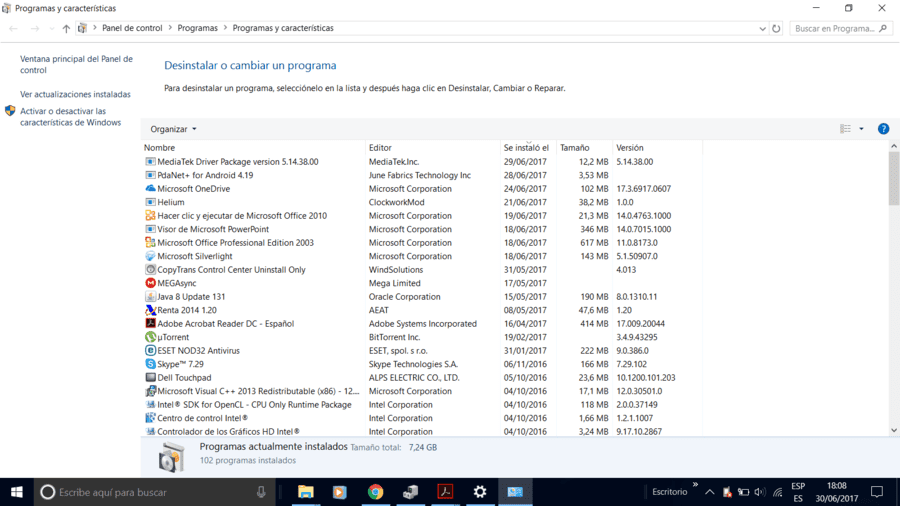The height and width of the screenshot is (506, 900).
Task: Click the volume speaker tray icon
Action: 760,492
